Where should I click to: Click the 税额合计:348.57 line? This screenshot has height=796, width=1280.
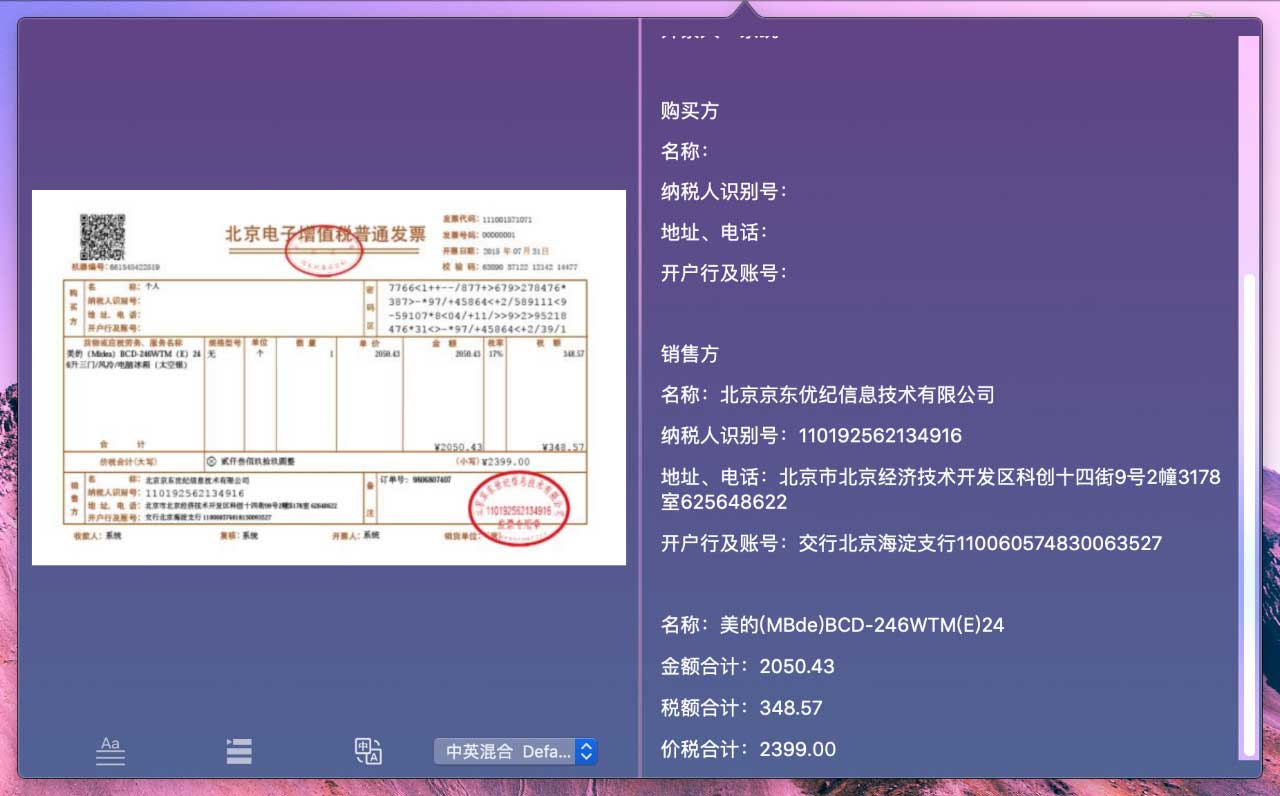click(x=741, y=708)
